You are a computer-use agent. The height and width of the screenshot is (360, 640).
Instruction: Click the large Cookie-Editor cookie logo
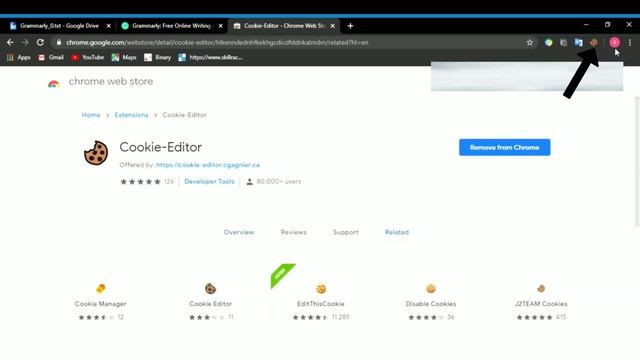[96, 153]
